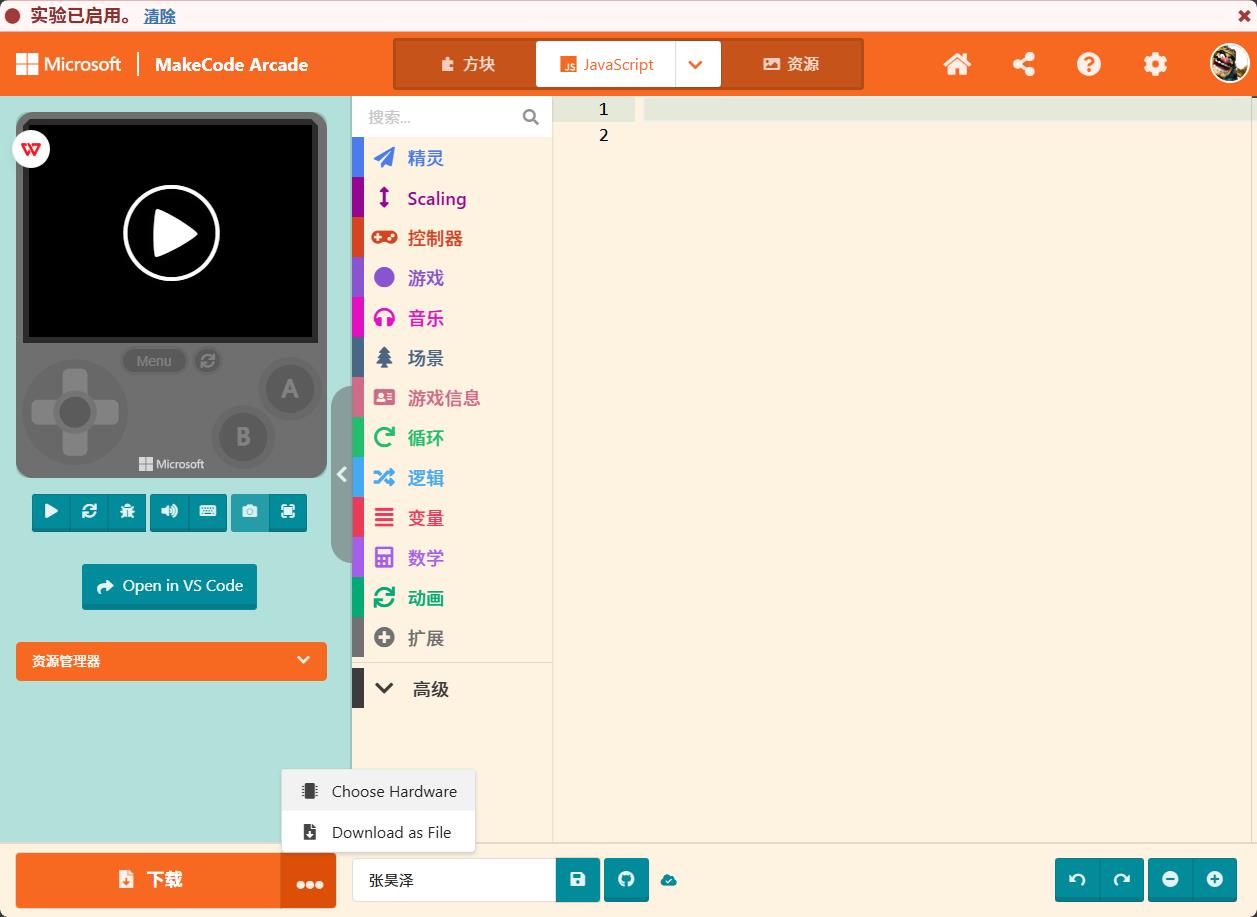Image resolution: width=1257 pixels, height=917 pixels.
Task: Start the simulator with the play icon
Action: (51, 511)
